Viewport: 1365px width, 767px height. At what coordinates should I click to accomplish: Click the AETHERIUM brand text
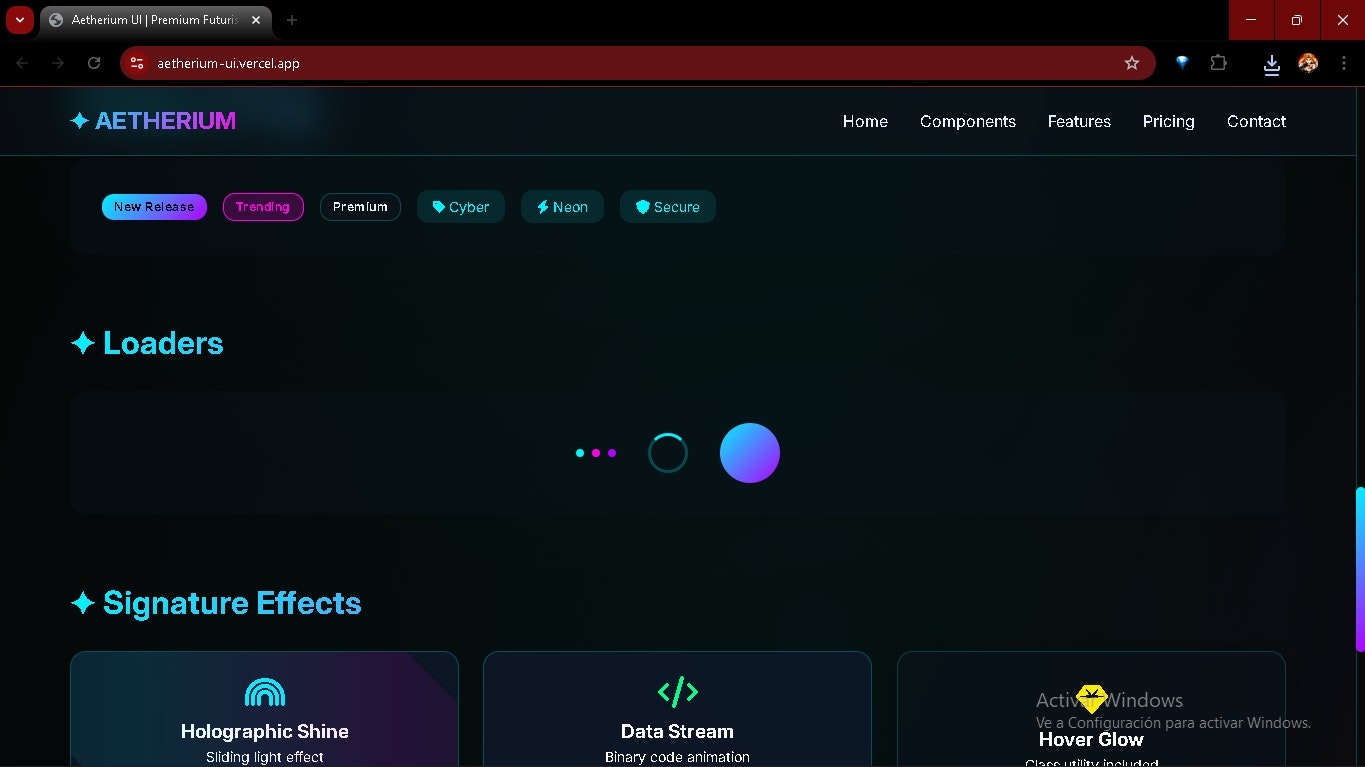[165, 121]
